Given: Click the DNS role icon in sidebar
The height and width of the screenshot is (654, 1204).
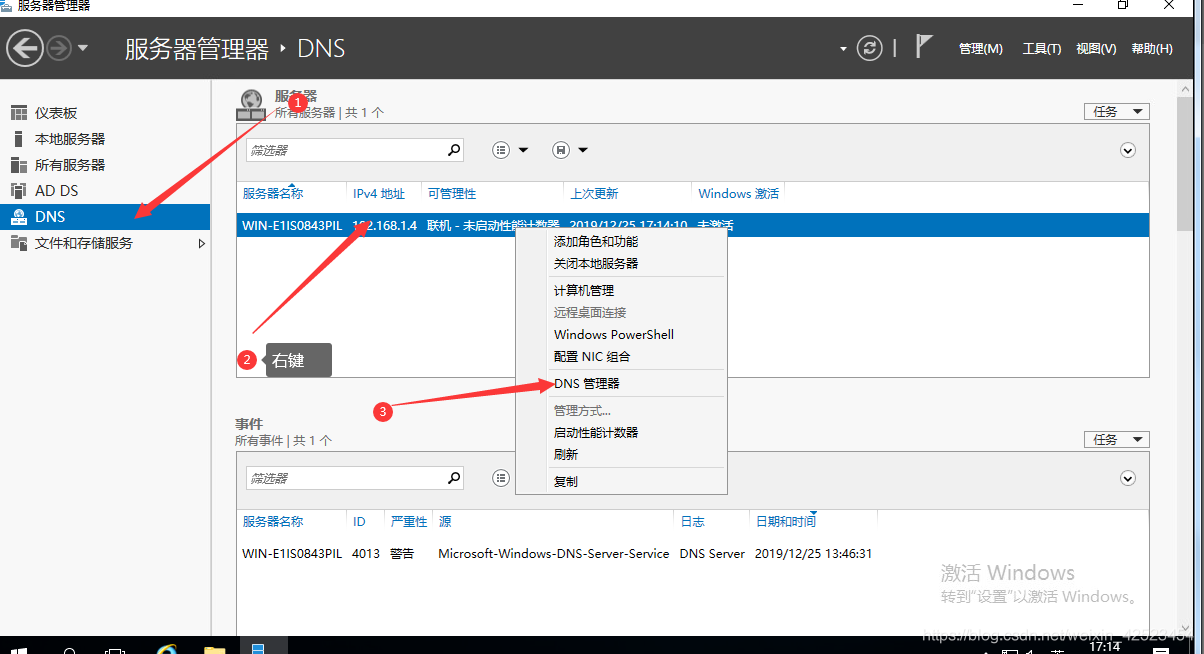Looking at the screenshot, I should pos(18,217).
